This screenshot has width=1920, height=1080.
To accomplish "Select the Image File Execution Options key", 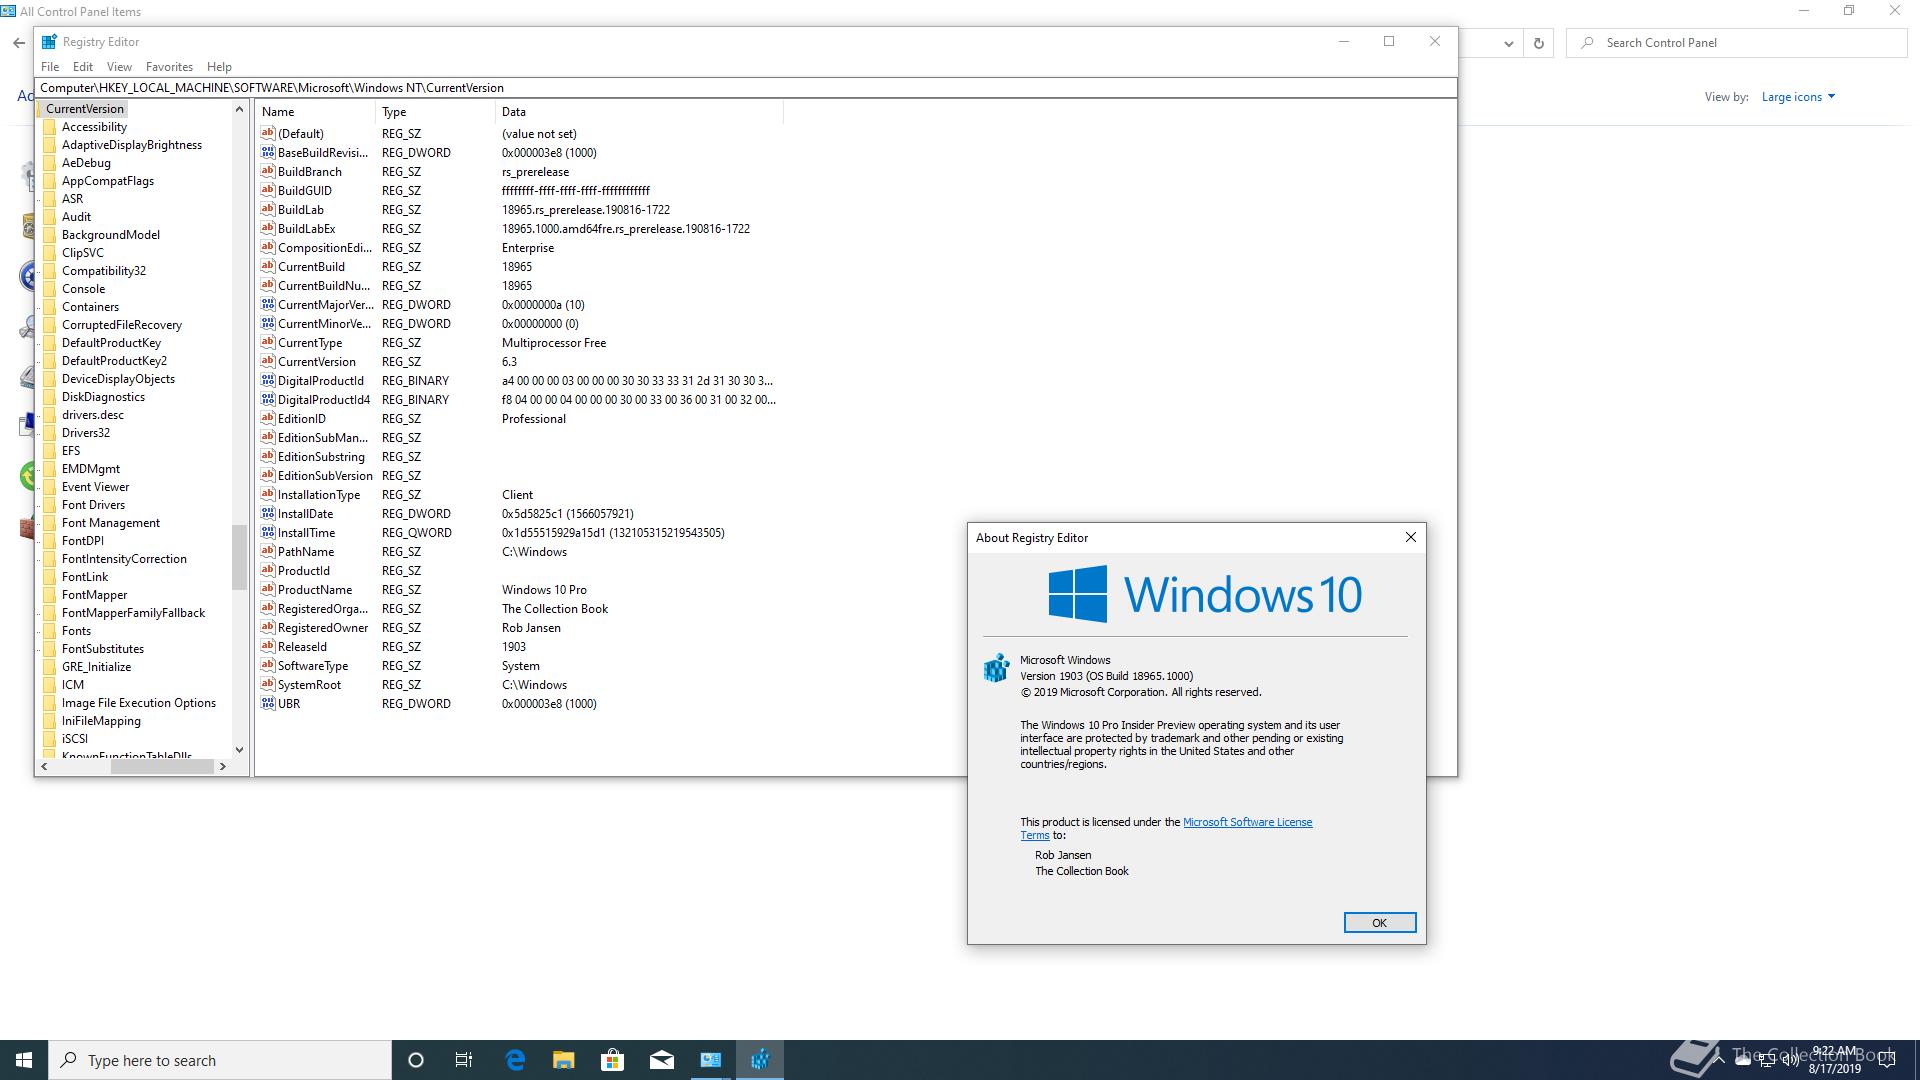I will click(x=138, y=703).
